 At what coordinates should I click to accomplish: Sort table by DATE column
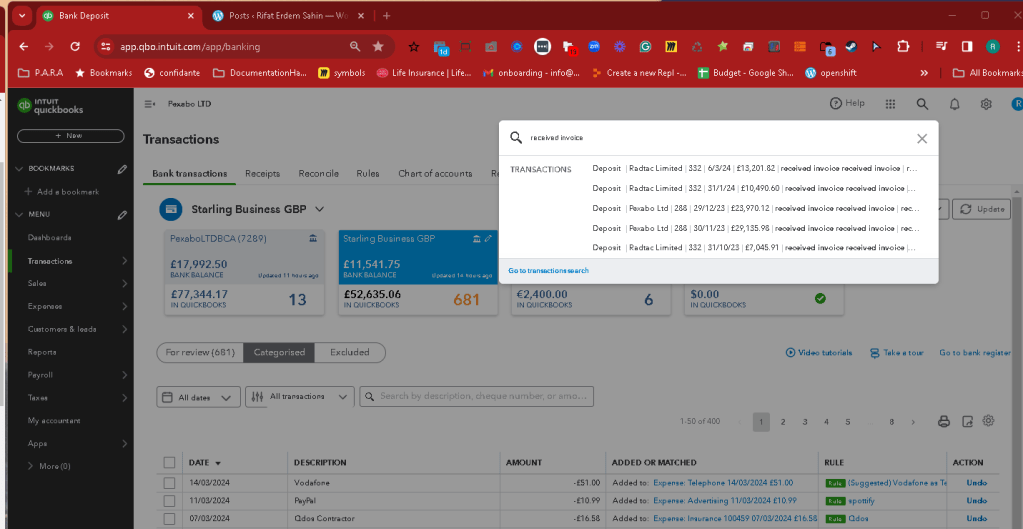click(204, 462)
